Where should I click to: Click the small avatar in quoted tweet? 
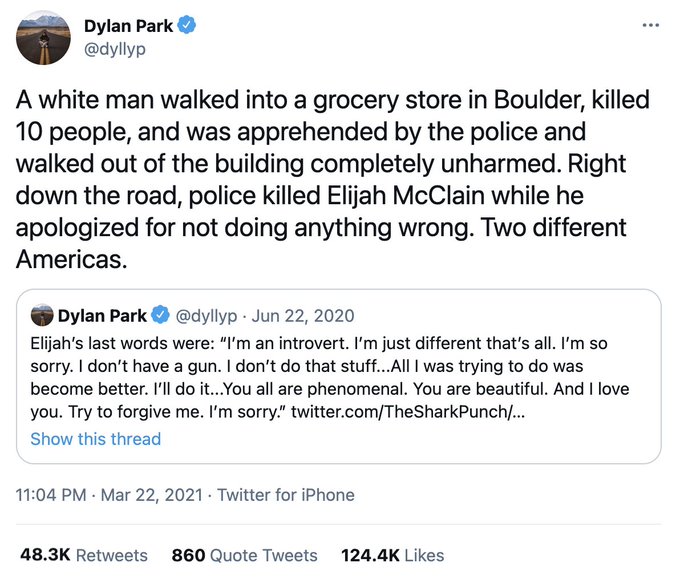point(42,317)
